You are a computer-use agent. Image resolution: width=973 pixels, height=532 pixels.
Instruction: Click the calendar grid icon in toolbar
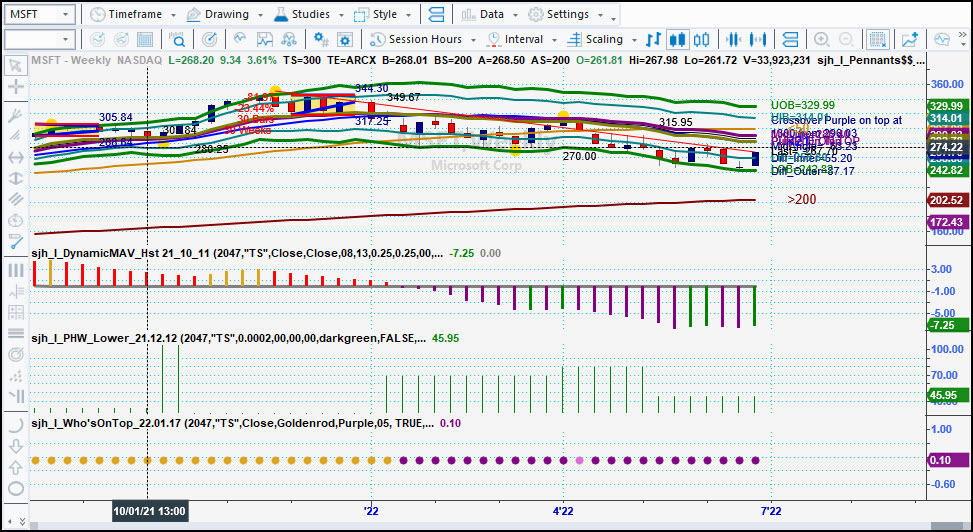145,40
